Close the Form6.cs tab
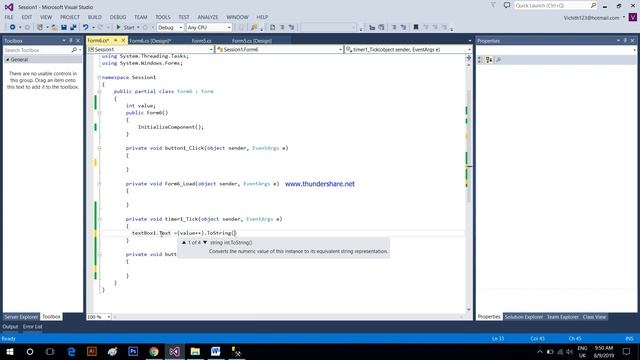The image size is (640, 360). click(x=122, y=40)
